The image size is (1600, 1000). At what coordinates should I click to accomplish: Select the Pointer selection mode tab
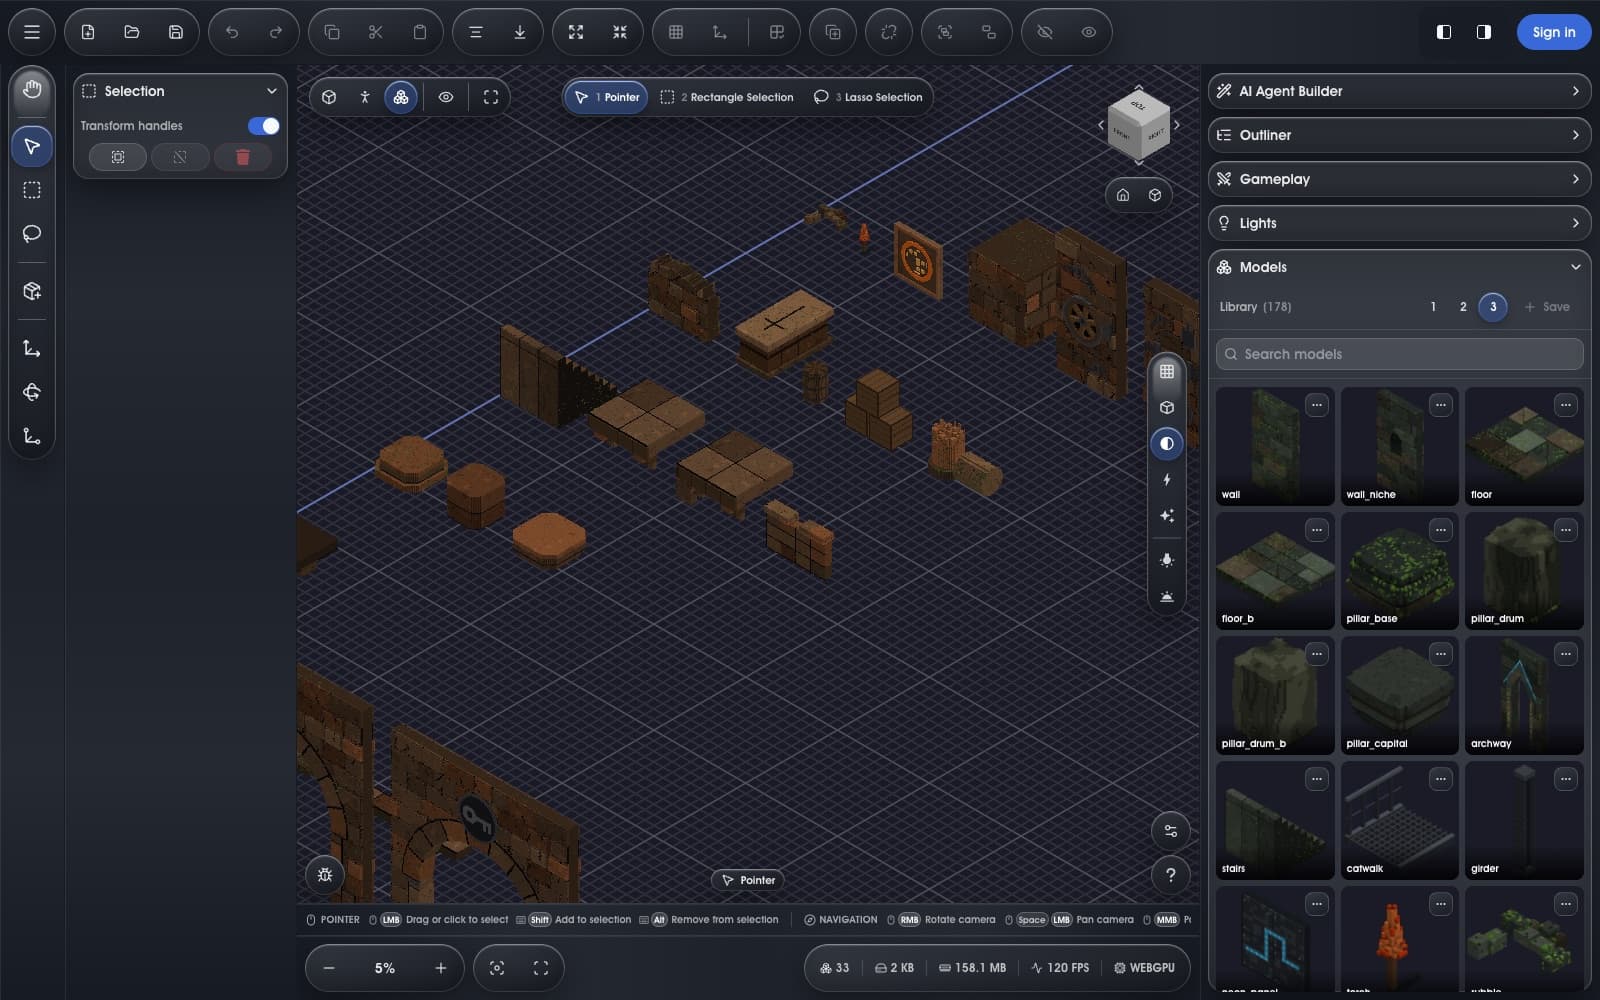pos(607,97)
